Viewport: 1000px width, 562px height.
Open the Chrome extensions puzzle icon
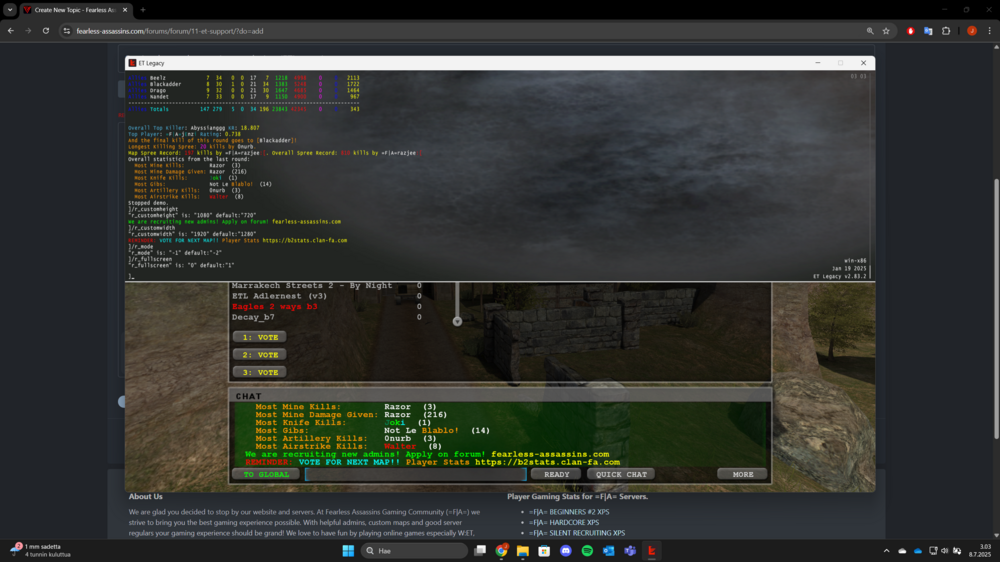point(946,31)
